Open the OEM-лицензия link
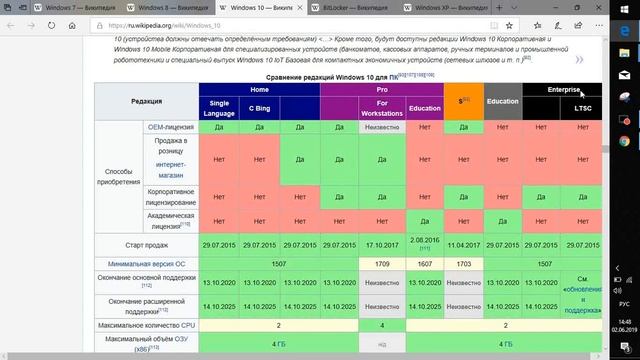 pyautogui.click(x=171, y=127)
